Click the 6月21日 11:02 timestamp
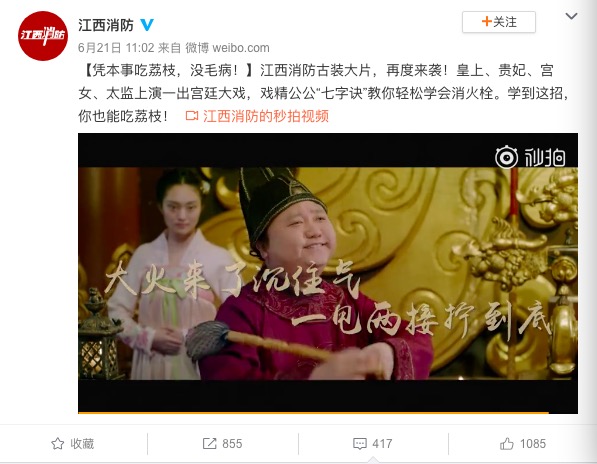This screenshot has width=597, height=464. pyautogui.click(x=116, y=48)
